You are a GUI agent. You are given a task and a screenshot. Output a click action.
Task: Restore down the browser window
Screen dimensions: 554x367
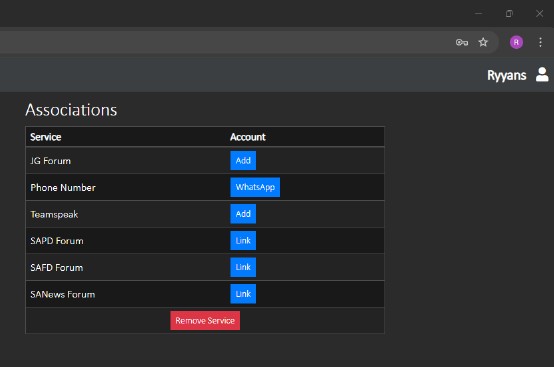[x=509, y=14]
